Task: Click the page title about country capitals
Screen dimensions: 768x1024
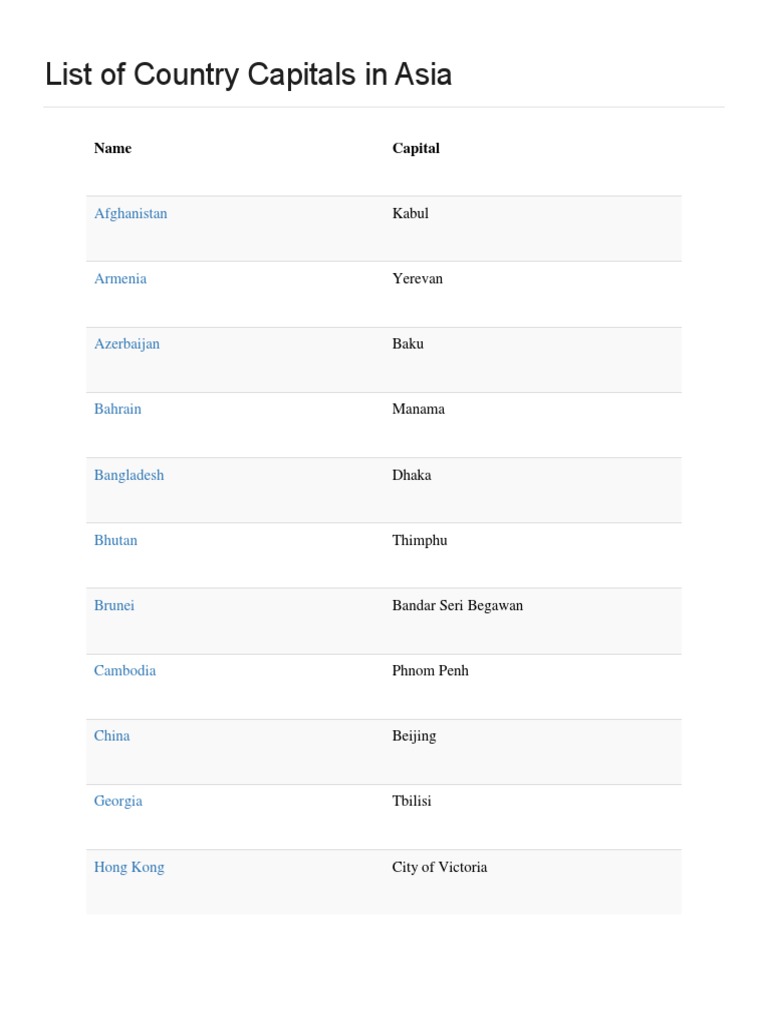Action: tap(248, 74)
